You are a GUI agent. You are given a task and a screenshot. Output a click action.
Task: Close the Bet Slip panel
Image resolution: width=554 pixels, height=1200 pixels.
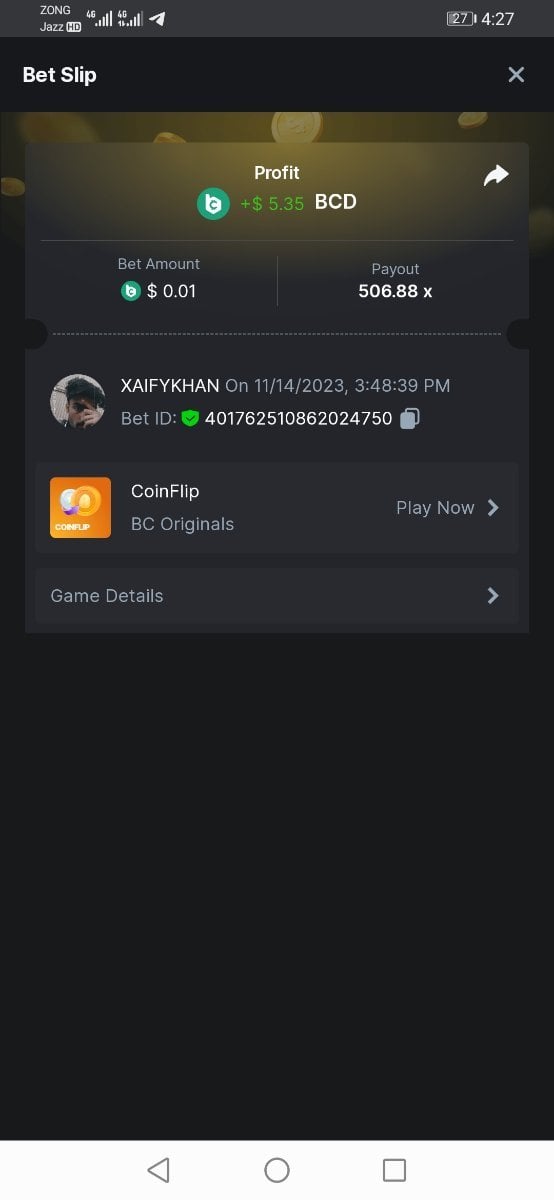pyautogui.click(x=516, y=75)
